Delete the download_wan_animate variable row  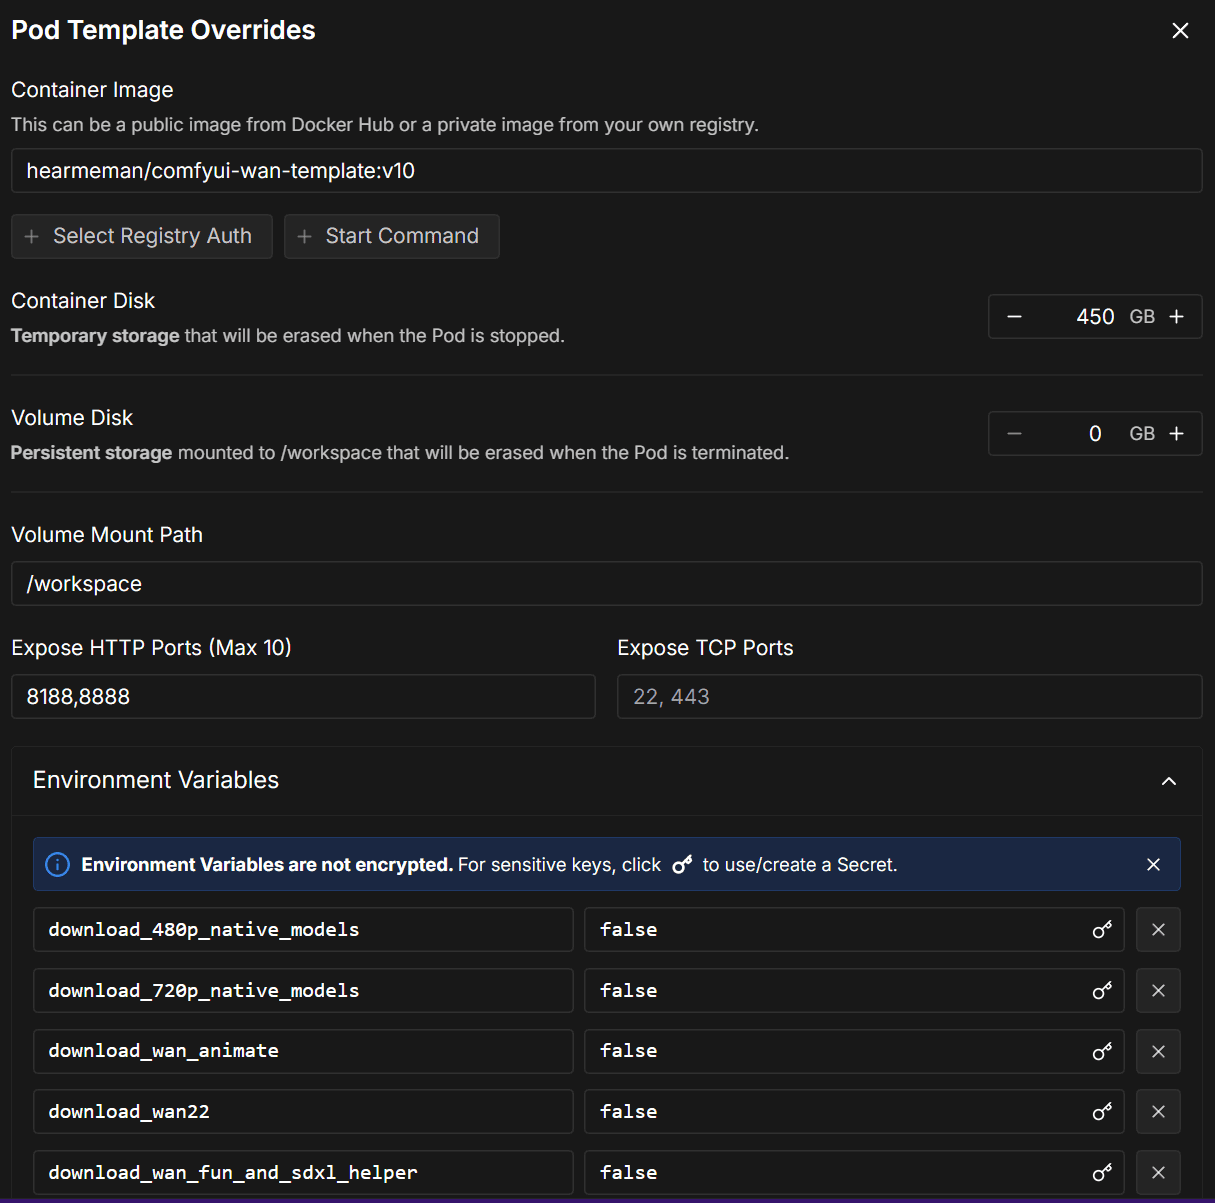click(x=1158, y=1051)
